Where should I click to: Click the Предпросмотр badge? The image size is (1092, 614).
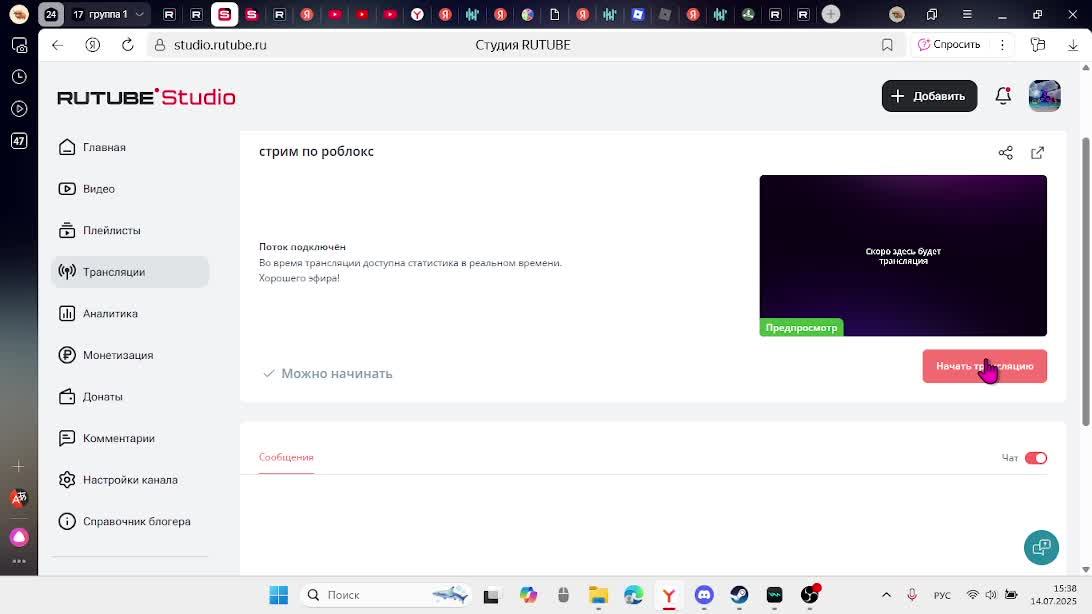point(802,327)
